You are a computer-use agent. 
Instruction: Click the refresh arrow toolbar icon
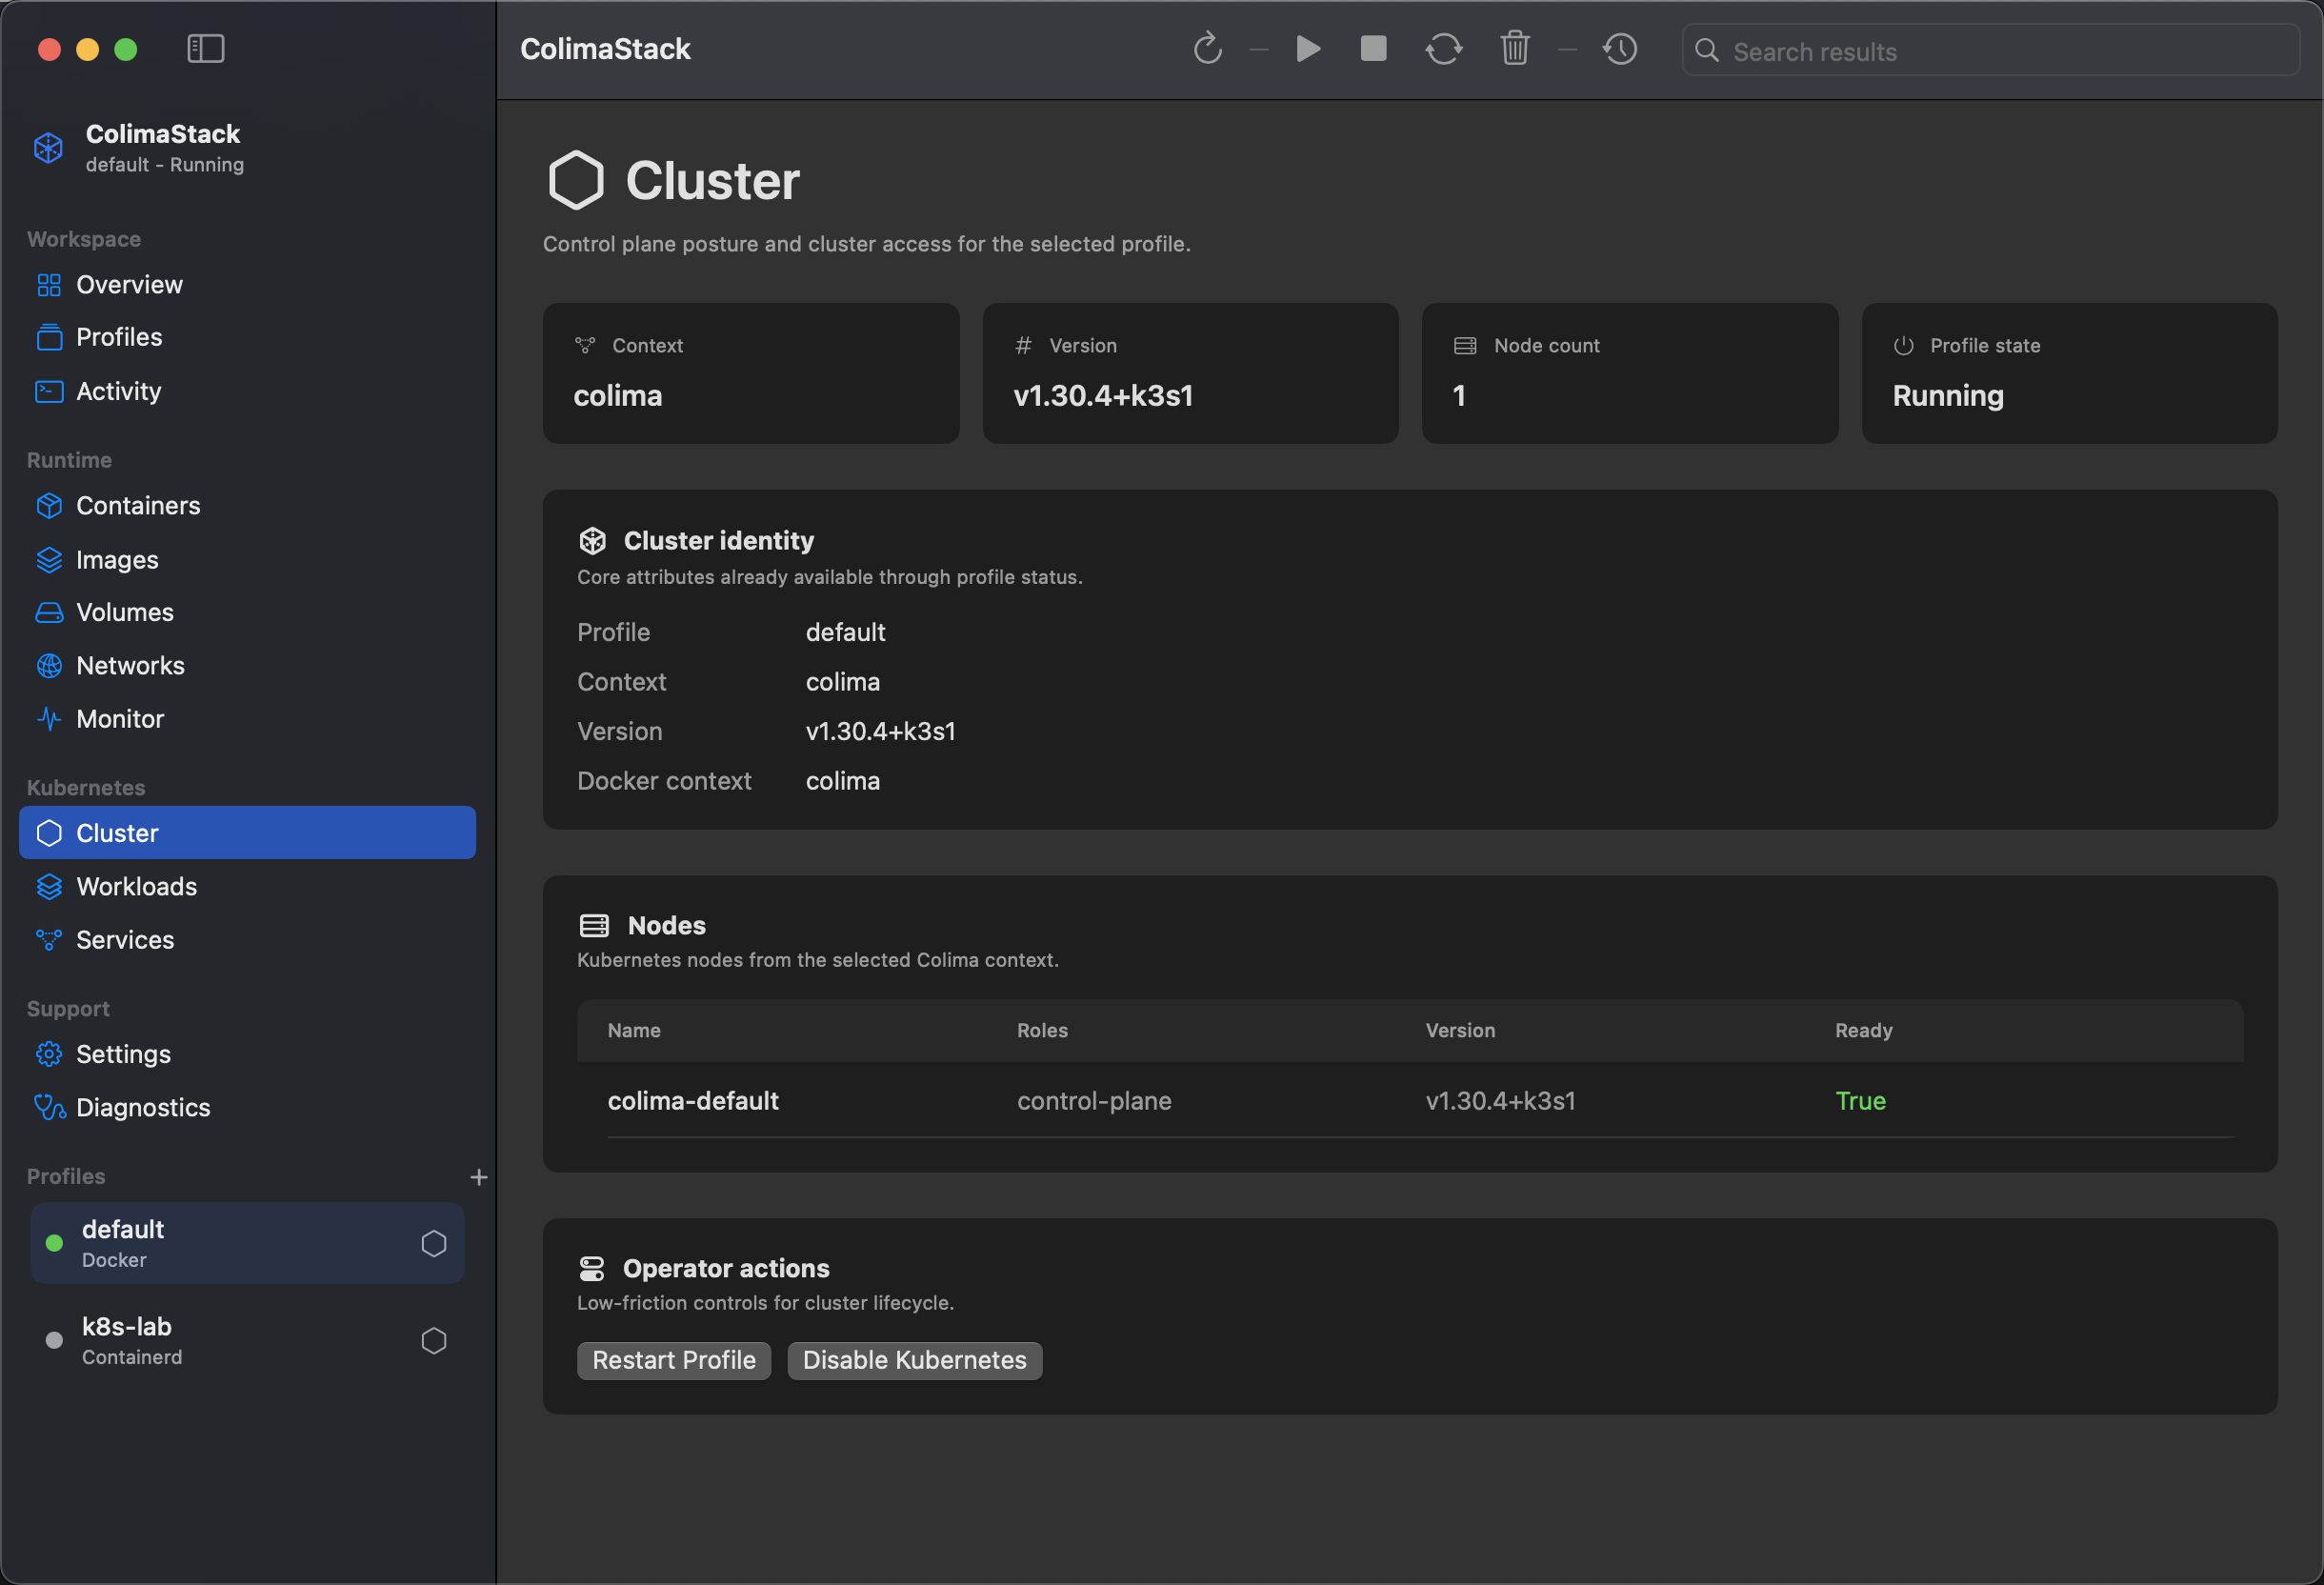1207,48
